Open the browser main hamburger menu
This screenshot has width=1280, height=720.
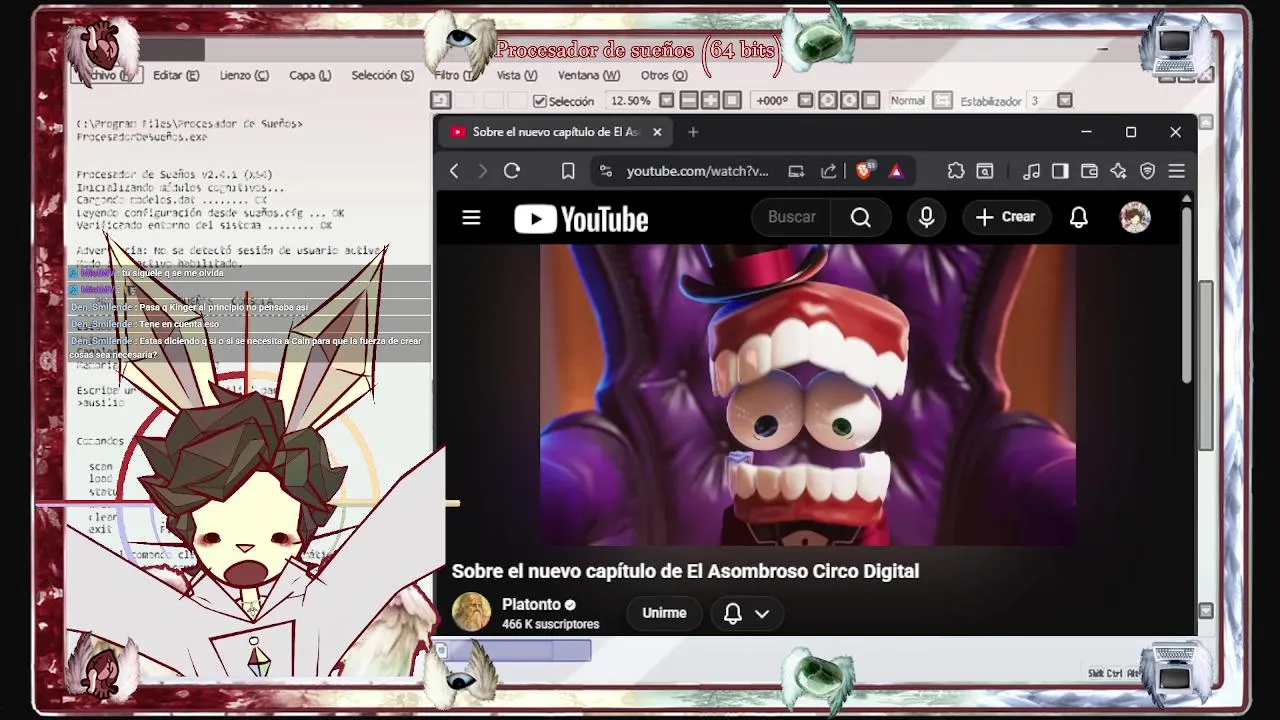click(x=1177, y=171)
